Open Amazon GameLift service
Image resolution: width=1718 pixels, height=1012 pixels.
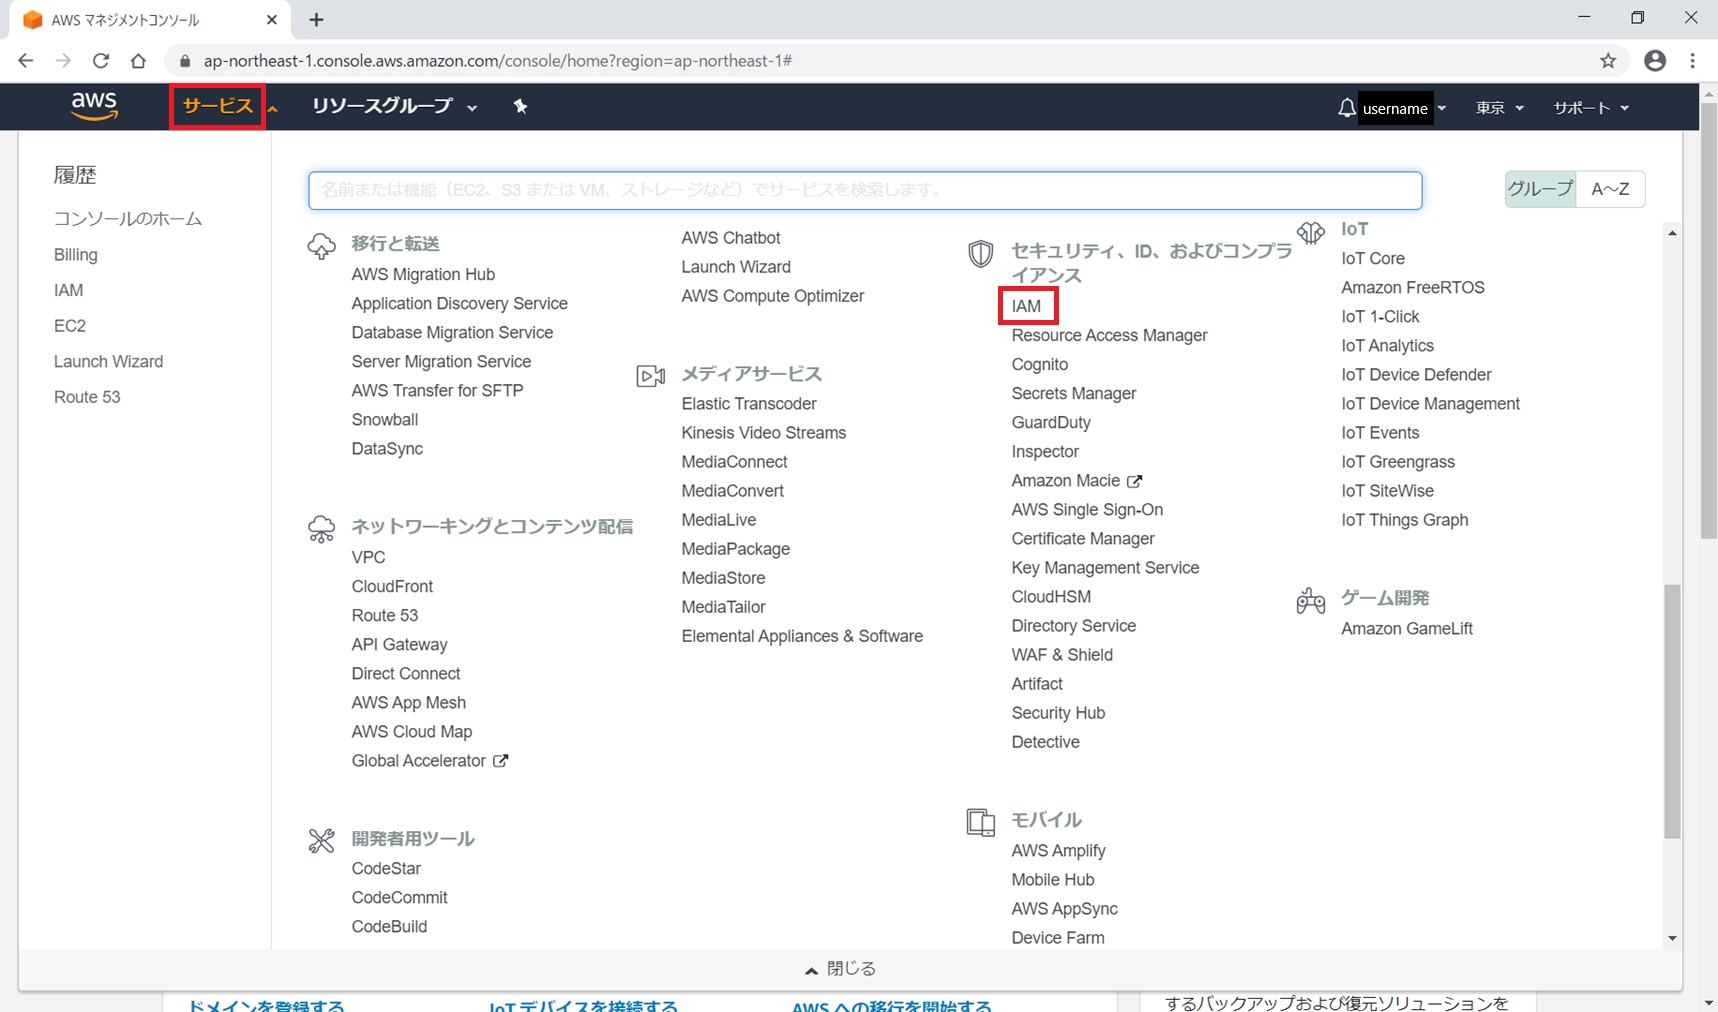(x=1407, y=628)
